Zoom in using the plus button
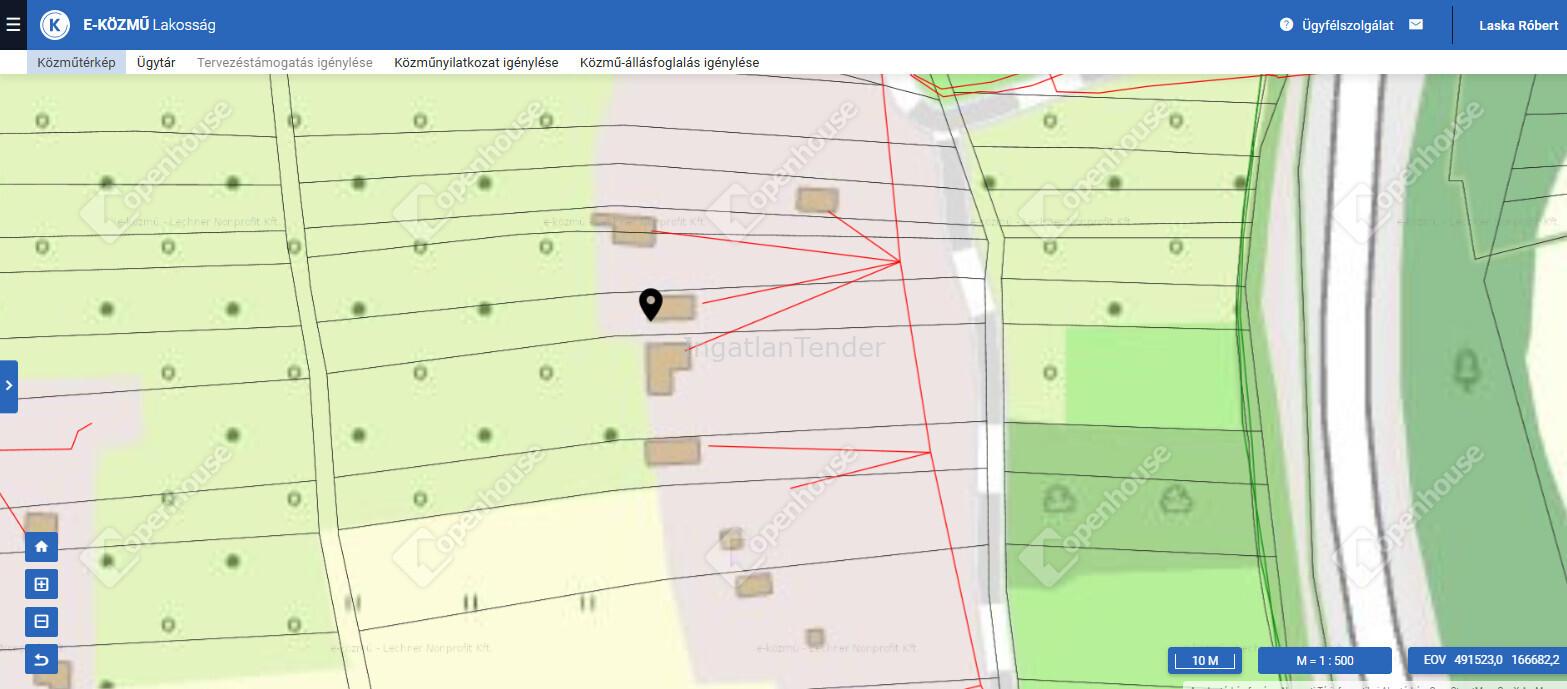Viewport: 1567px width, 689px height. 41,584
